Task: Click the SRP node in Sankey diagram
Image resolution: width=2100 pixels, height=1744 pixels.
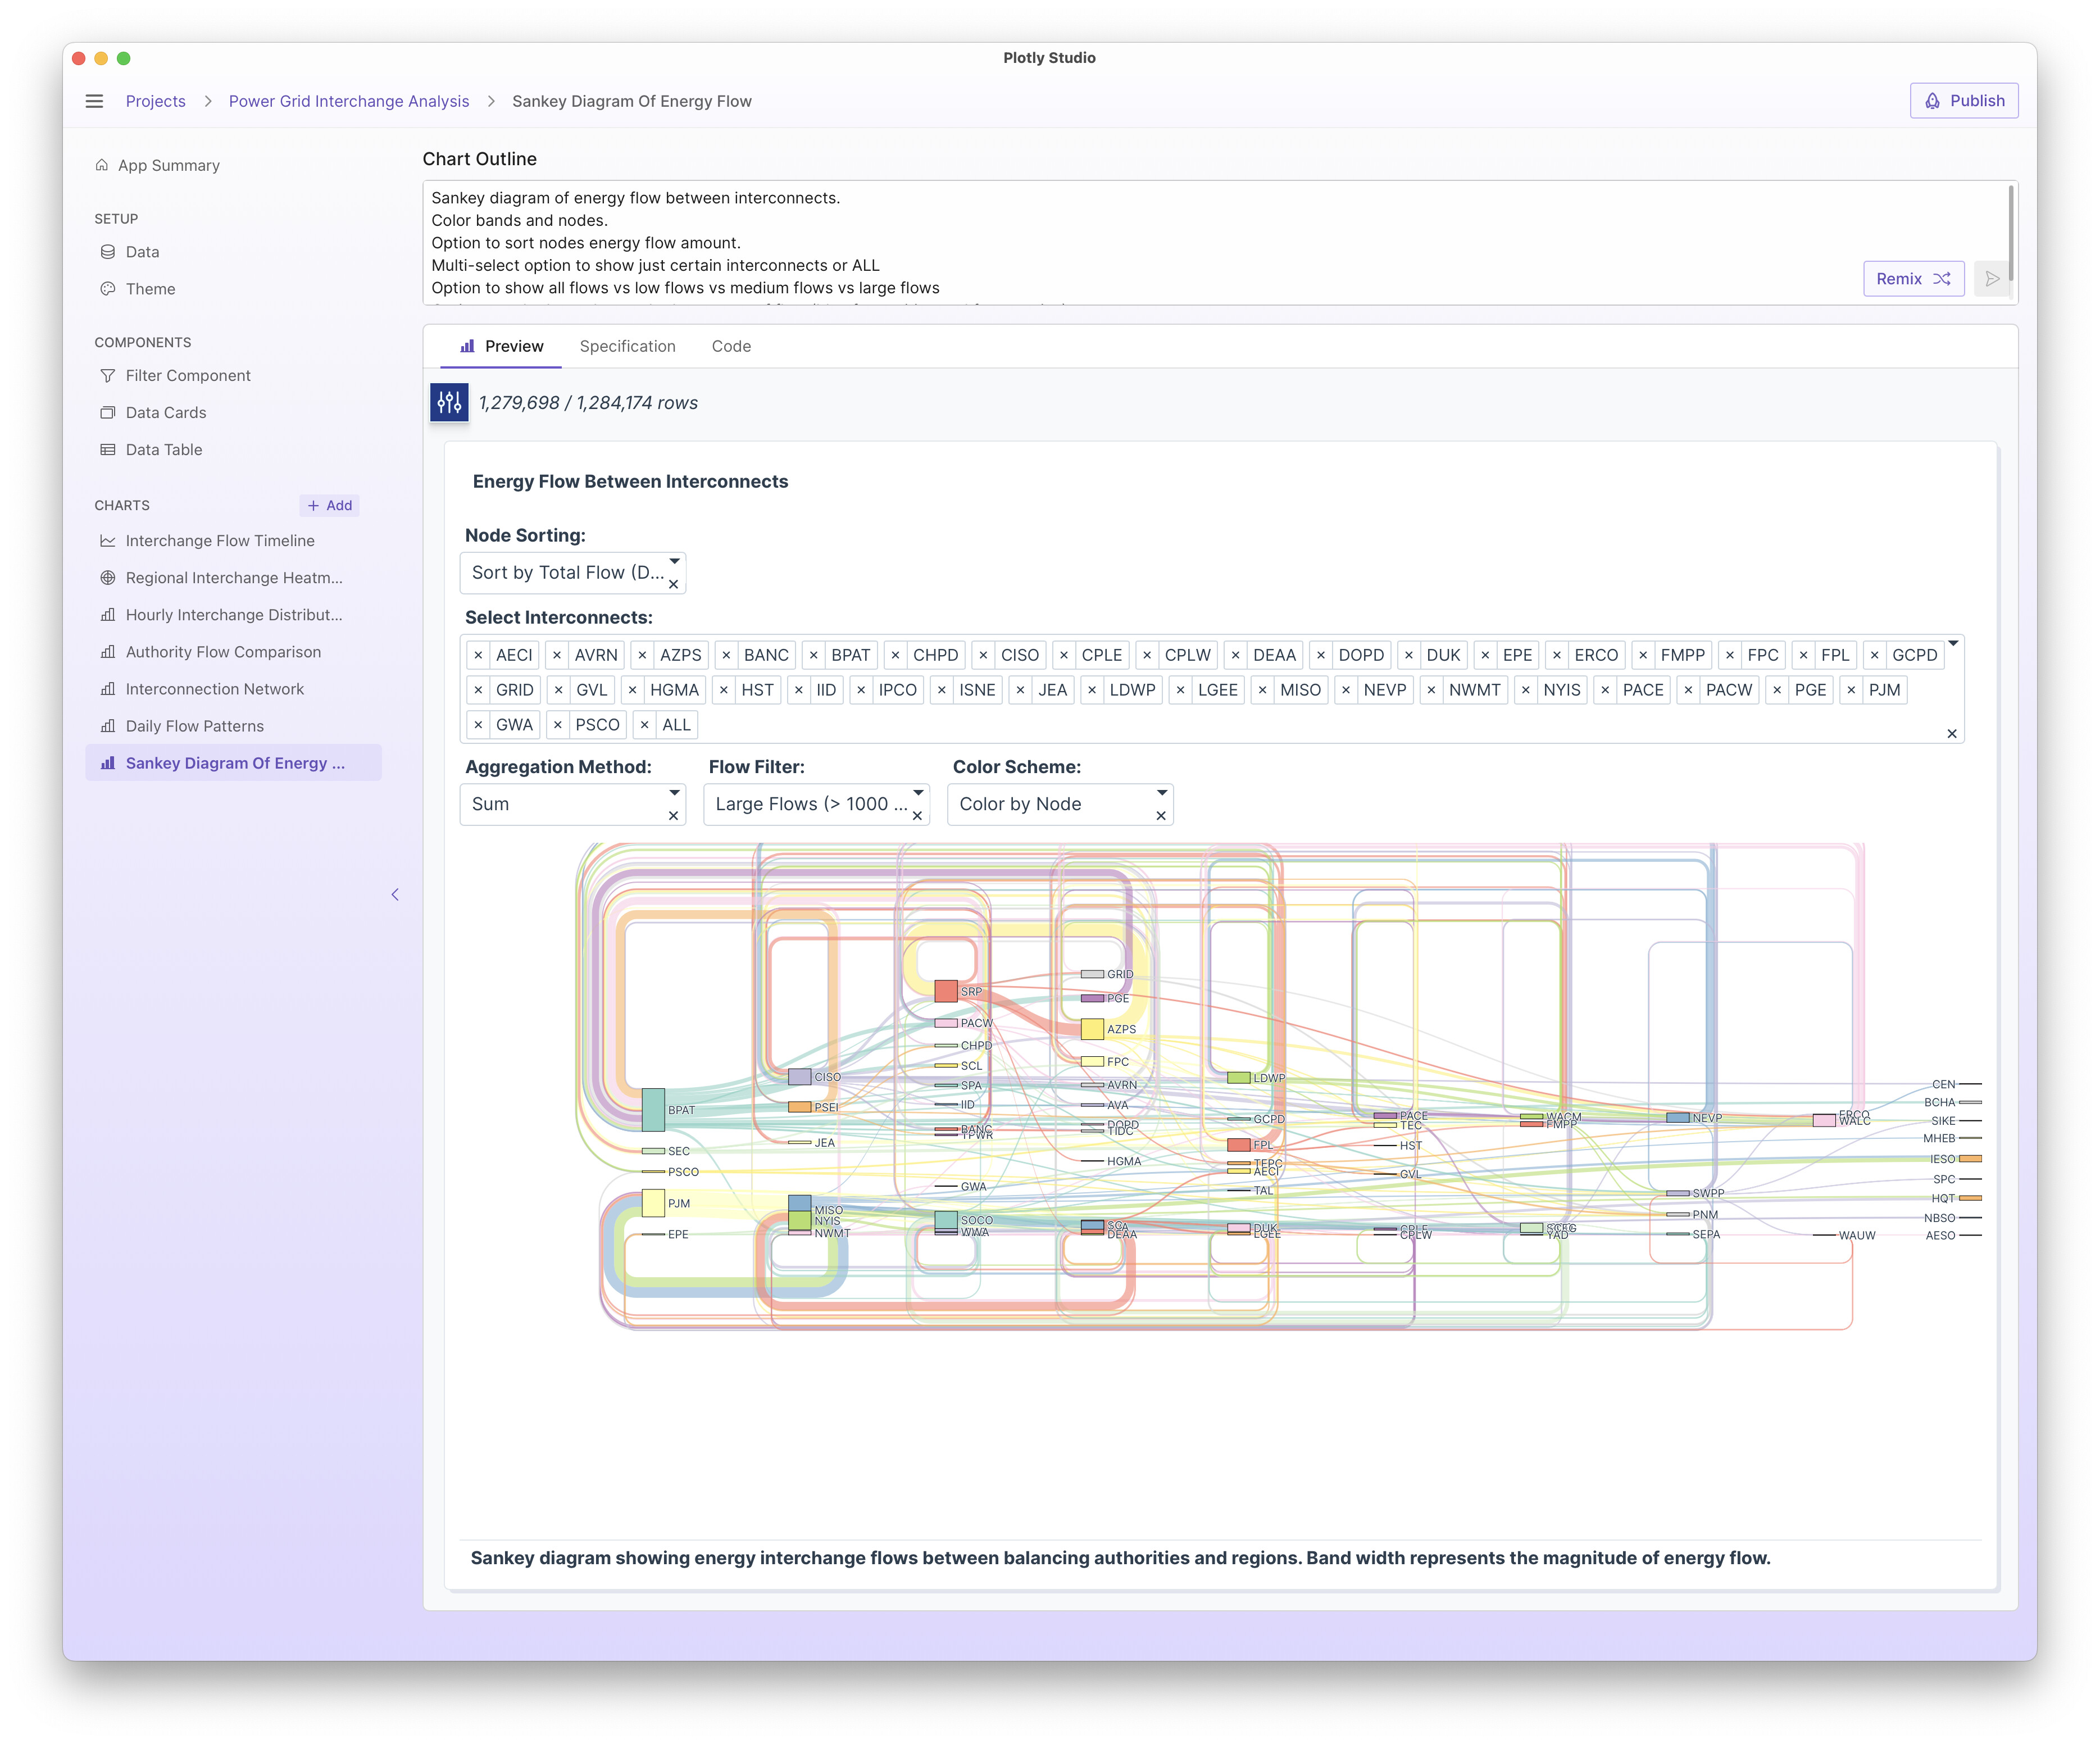Action: [945, 991]
